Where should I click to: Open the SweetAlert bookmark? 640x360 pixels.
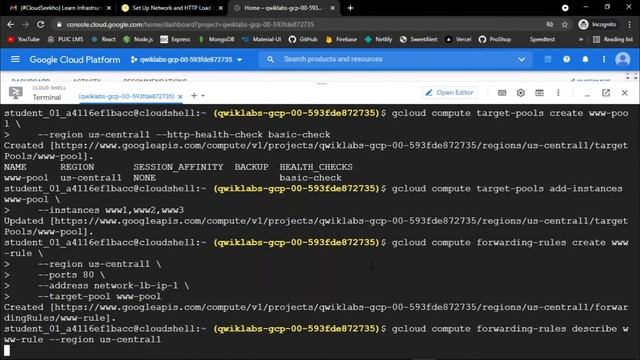(x=418, y=40)
